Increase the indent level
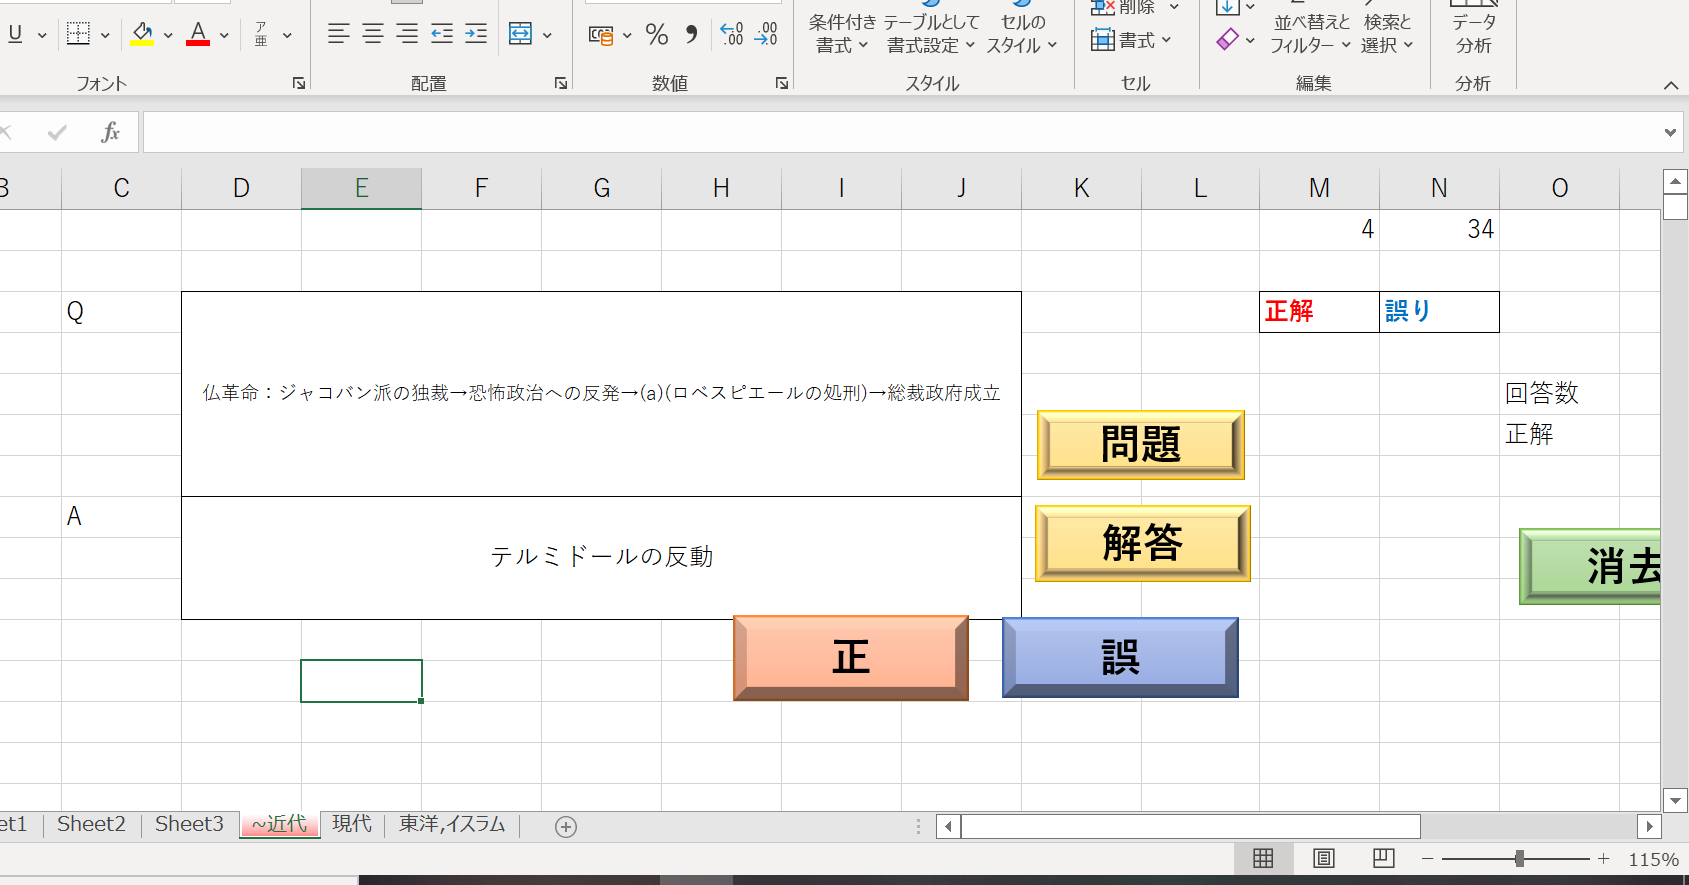Viewport: 1689px width, 885px height. point(476,34)
